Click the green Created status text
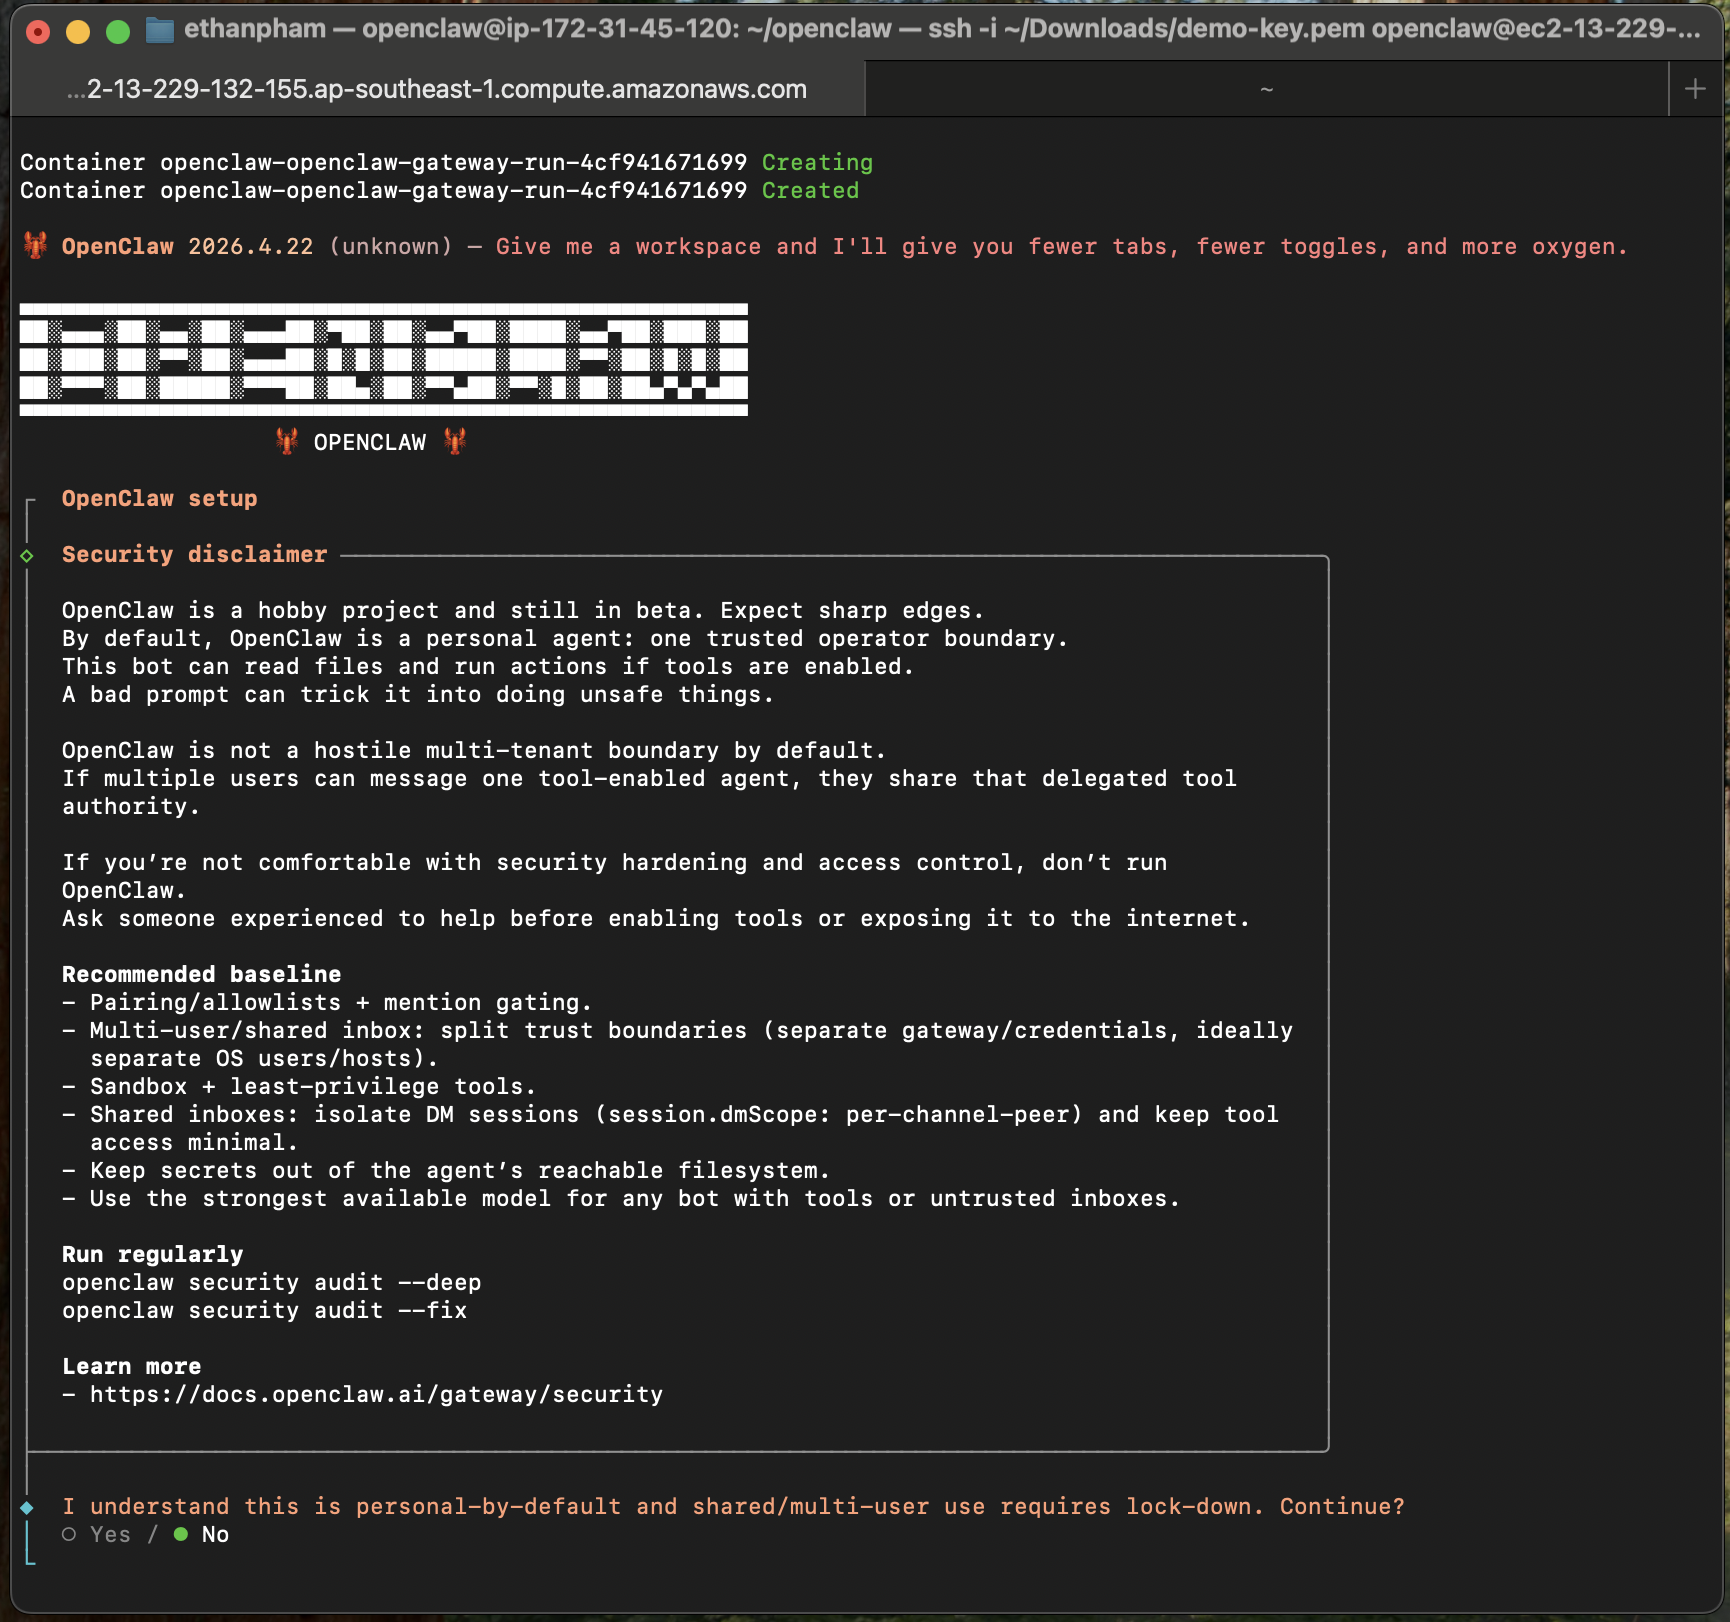Screen dimensions: 1730x1622 tap(809, 189)
